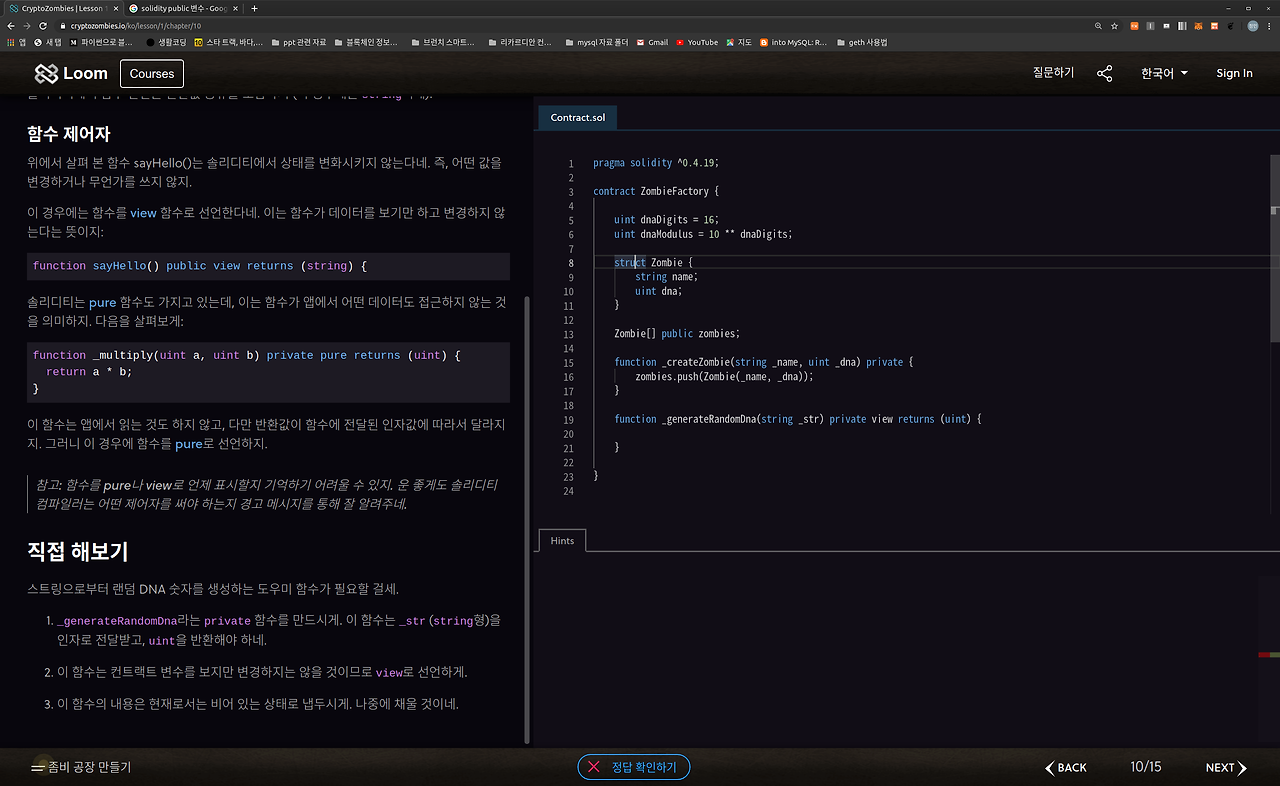Reload the page with the browser refresh icon
This screenshot has height=786, width=1280.
pyautogui.click(x=44, y=25)
